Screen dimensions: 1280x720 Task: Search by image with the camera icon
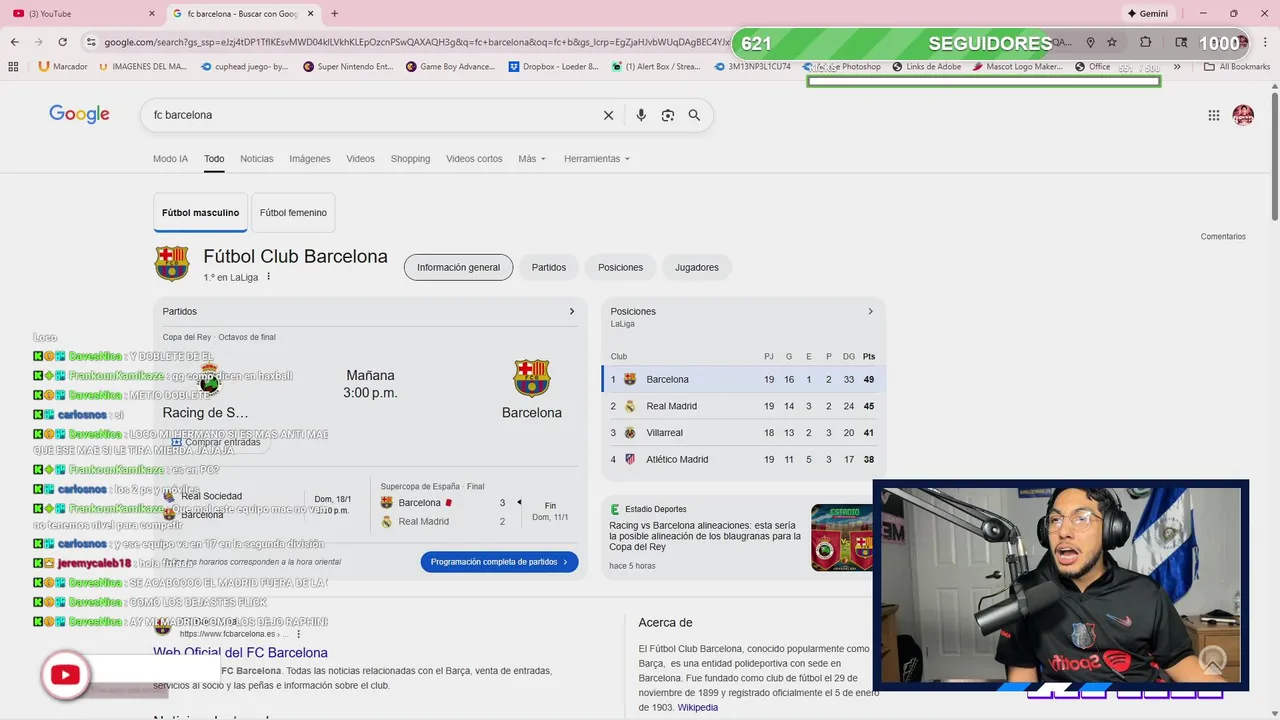(x=668, y=115)
